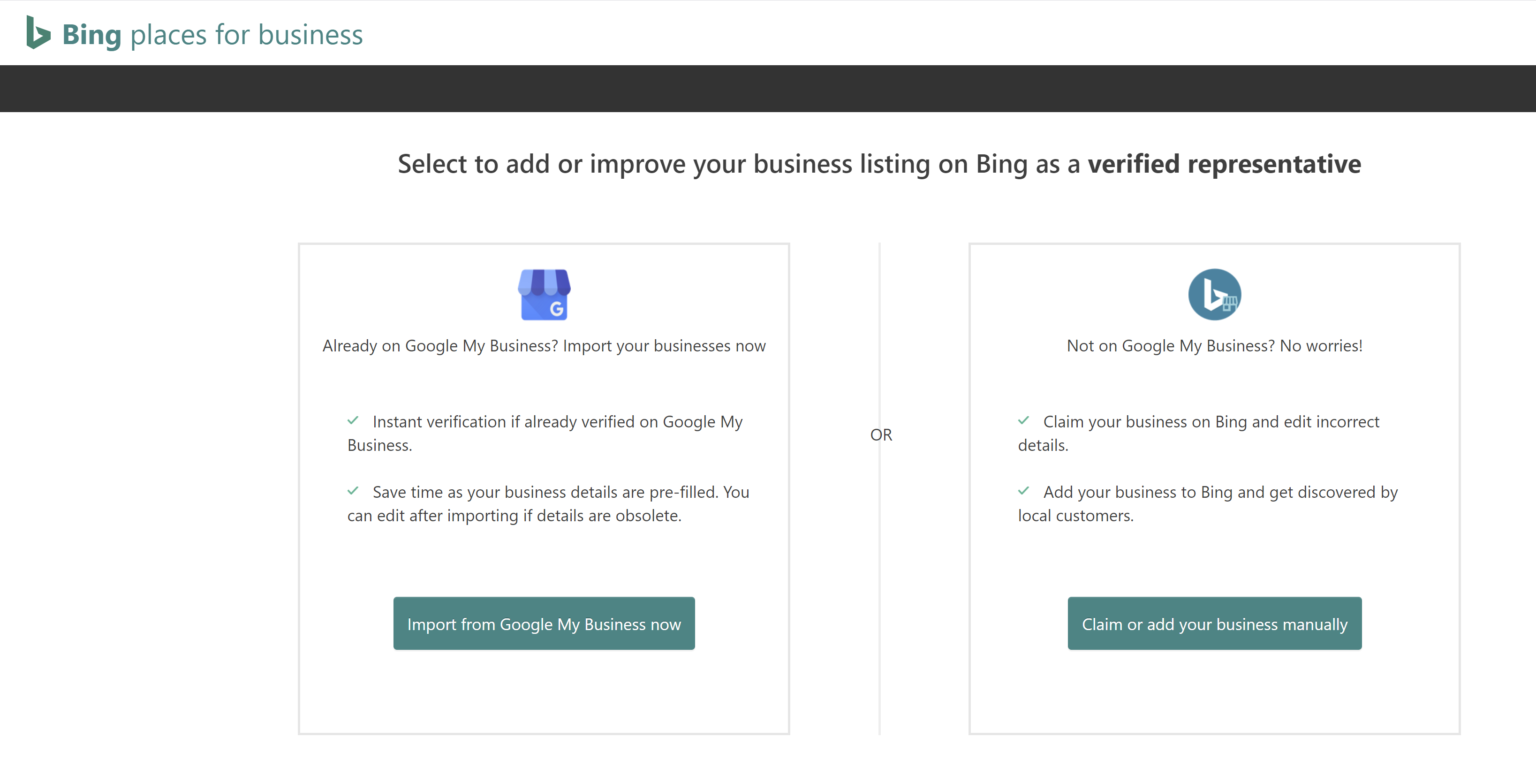Click the Bing logo in the header
The height and width of the screenshot is (776, 1536).
(36, 31)
